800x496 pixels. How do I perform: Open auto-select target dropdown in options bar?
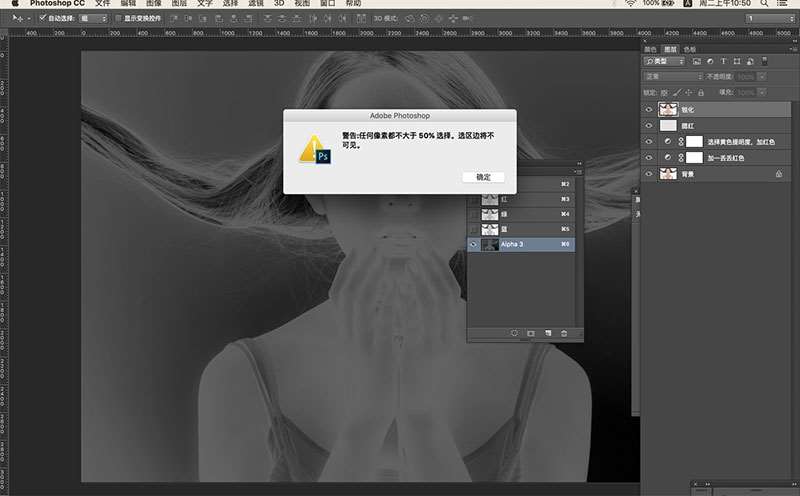pyautogui.click(x=93, y=18)
